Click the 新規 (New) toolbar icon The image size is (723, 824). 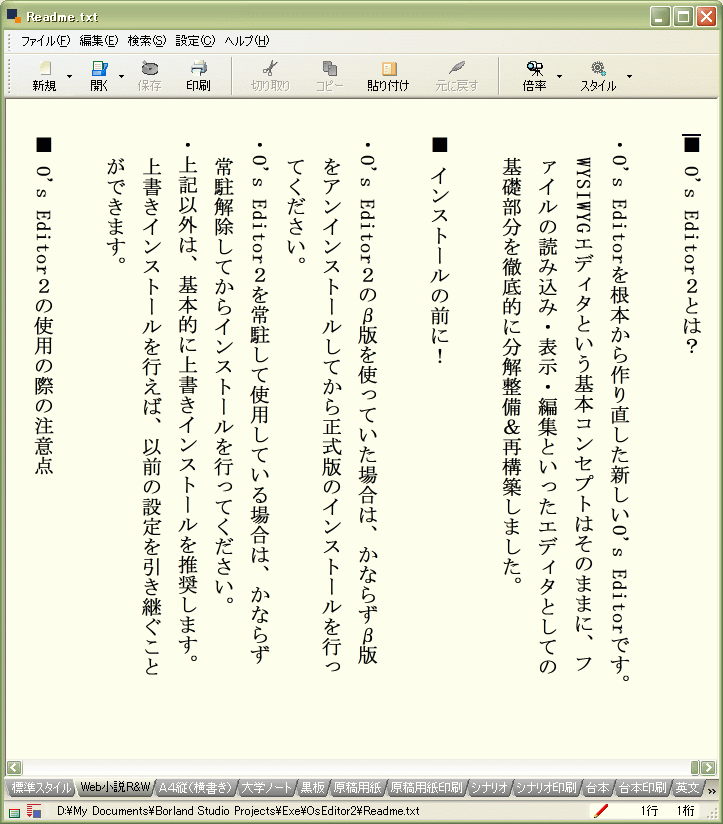45,68
